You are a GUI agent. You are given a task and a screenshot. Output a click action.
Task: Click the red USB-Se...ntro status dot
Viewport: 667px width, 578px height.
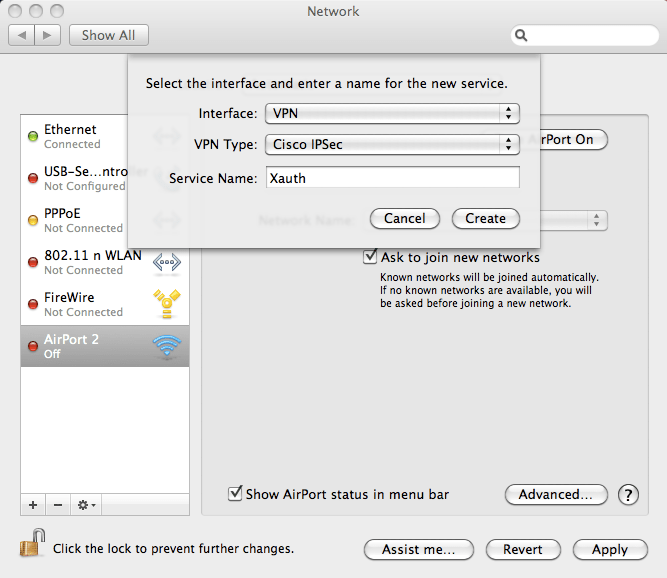(33, 178)
